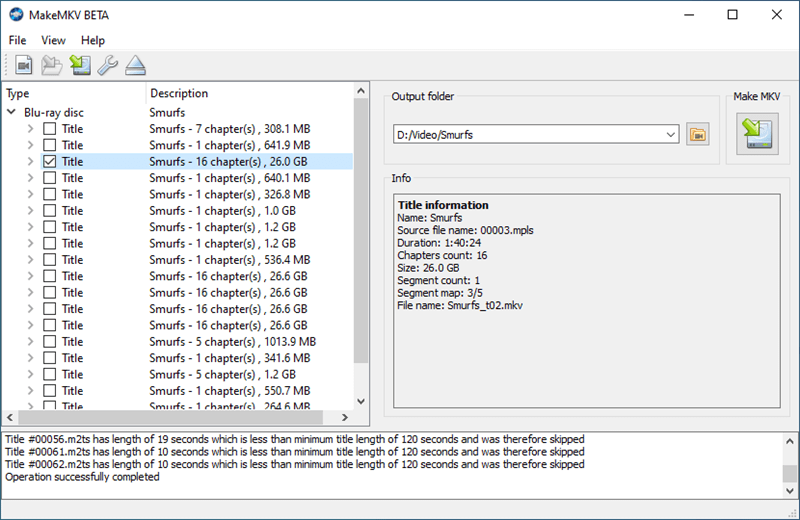Viewport: 800px width, 520px height.
Task: Click the MakeMKV application logo icon
Action: 16,14
